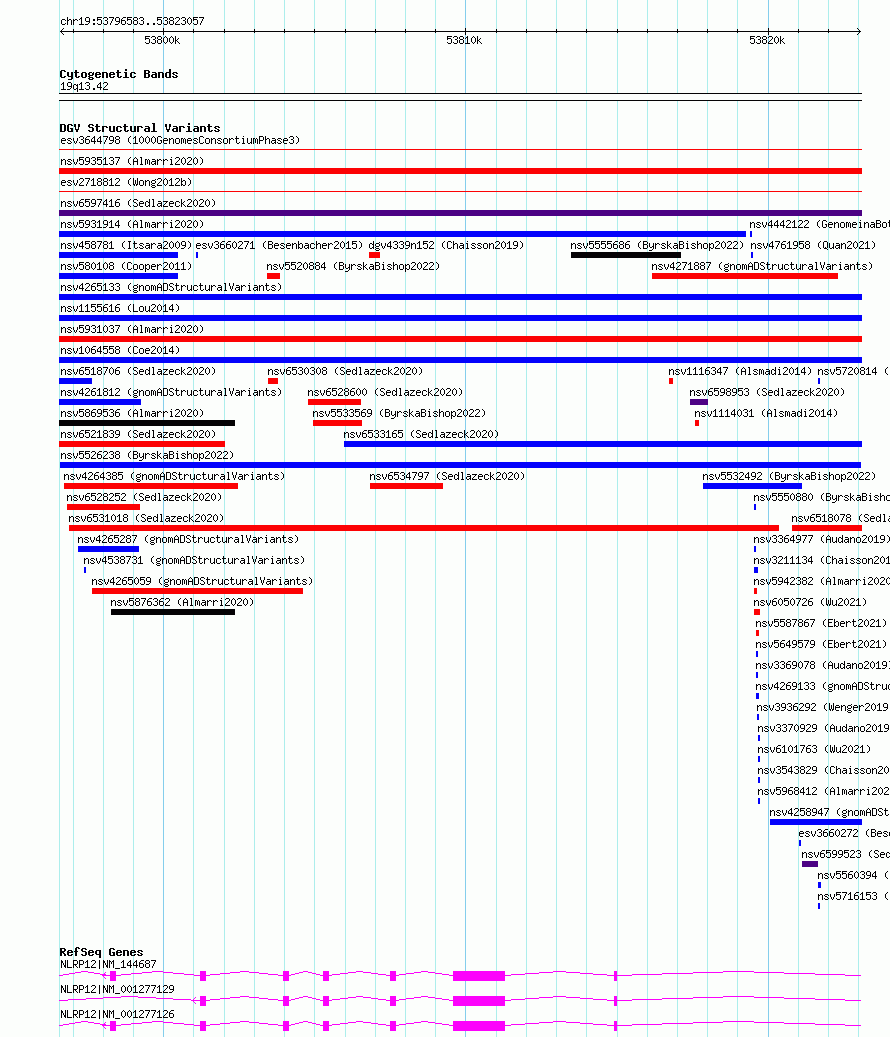Click the DGV Structural Variants track title
Screen dimensions: 890x1037
[x=140, y=128]
